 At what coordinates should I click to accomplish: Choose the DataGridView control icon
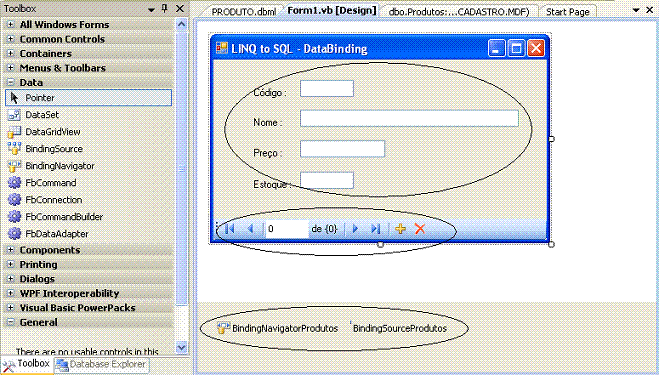click(x=14, y=132)
